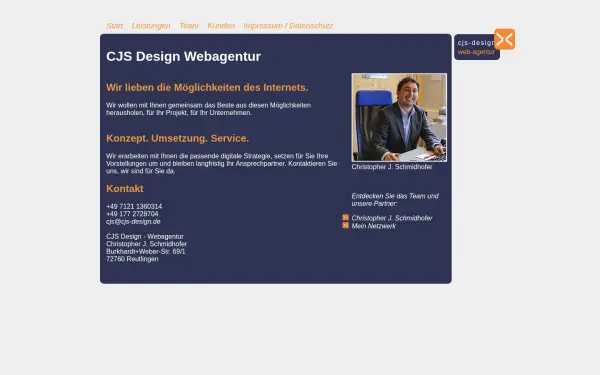
Task: Click the email address cjs@cjs-design.de
Action: (x=133, y=222)
